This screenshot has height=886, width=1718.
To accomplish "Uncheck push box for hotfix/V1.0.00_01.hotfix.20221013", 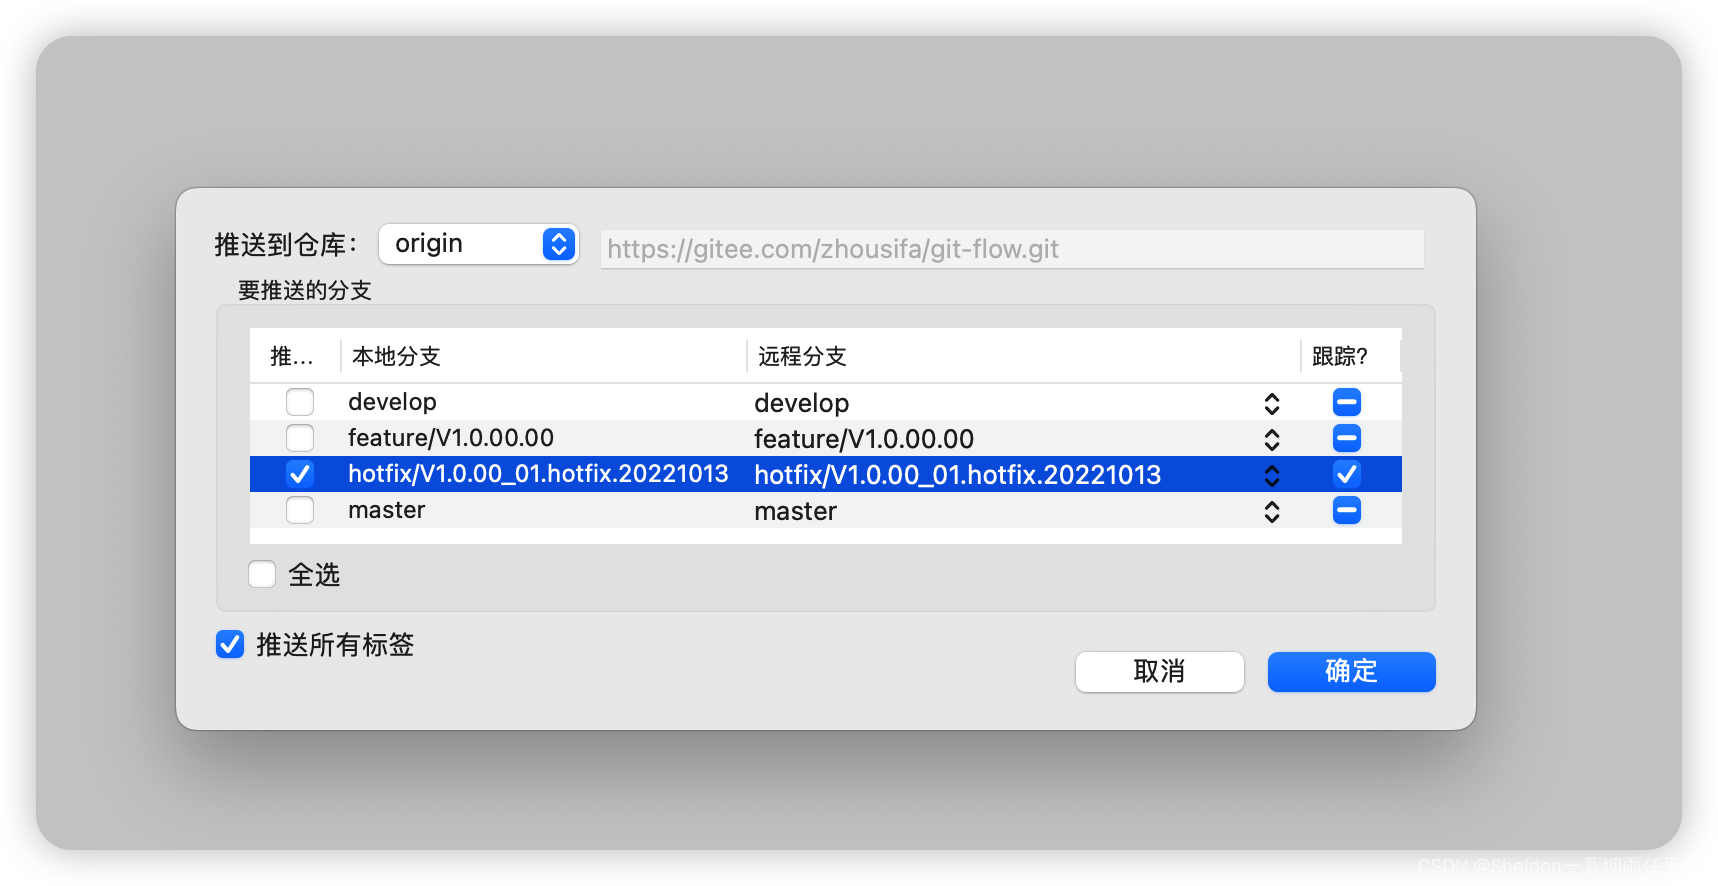I will click(x=300, y=474).
